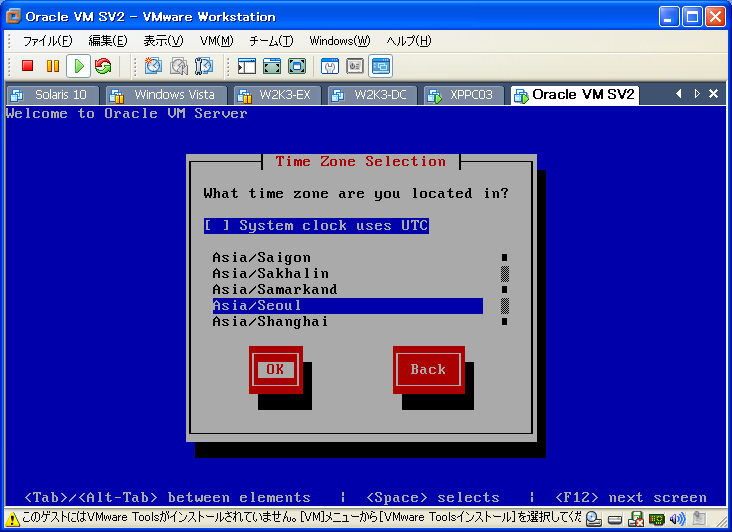The height and width of the screenshot is (532, 732).
Task: Open the 表示(V) menu
Action: (163, 41)
